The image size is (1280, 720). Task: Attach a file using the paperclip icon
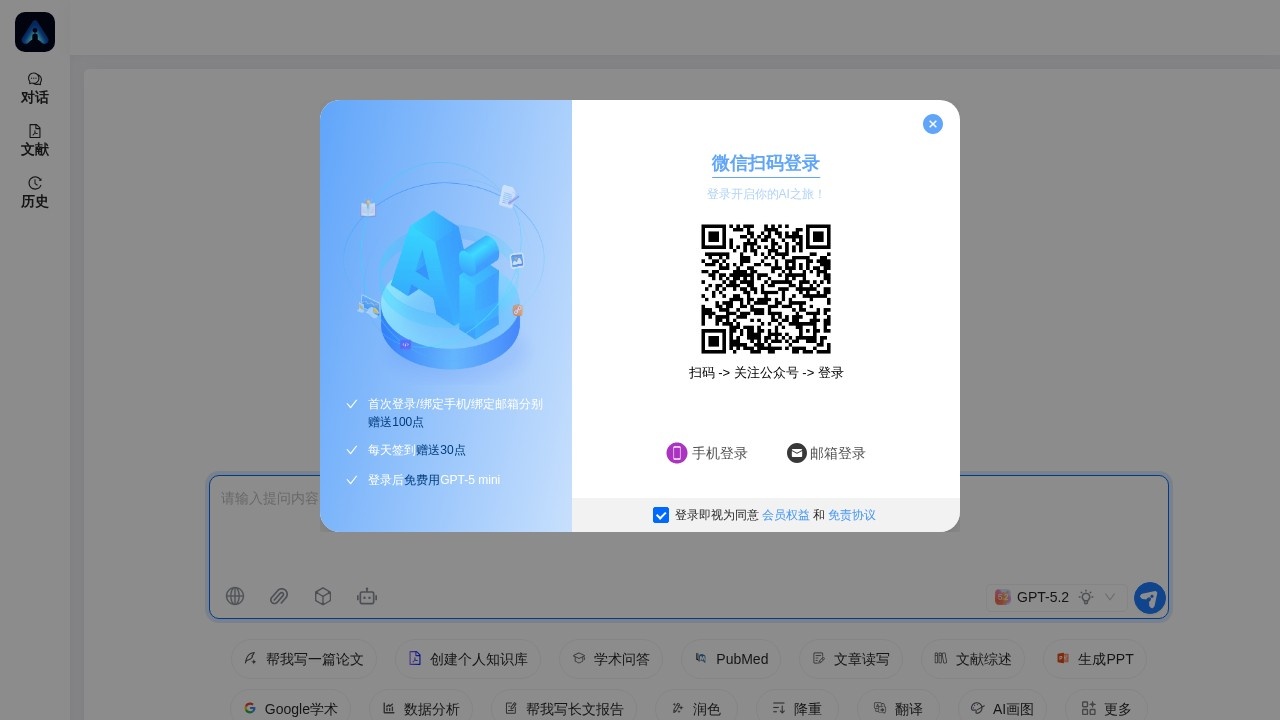[x=279, y=596]
